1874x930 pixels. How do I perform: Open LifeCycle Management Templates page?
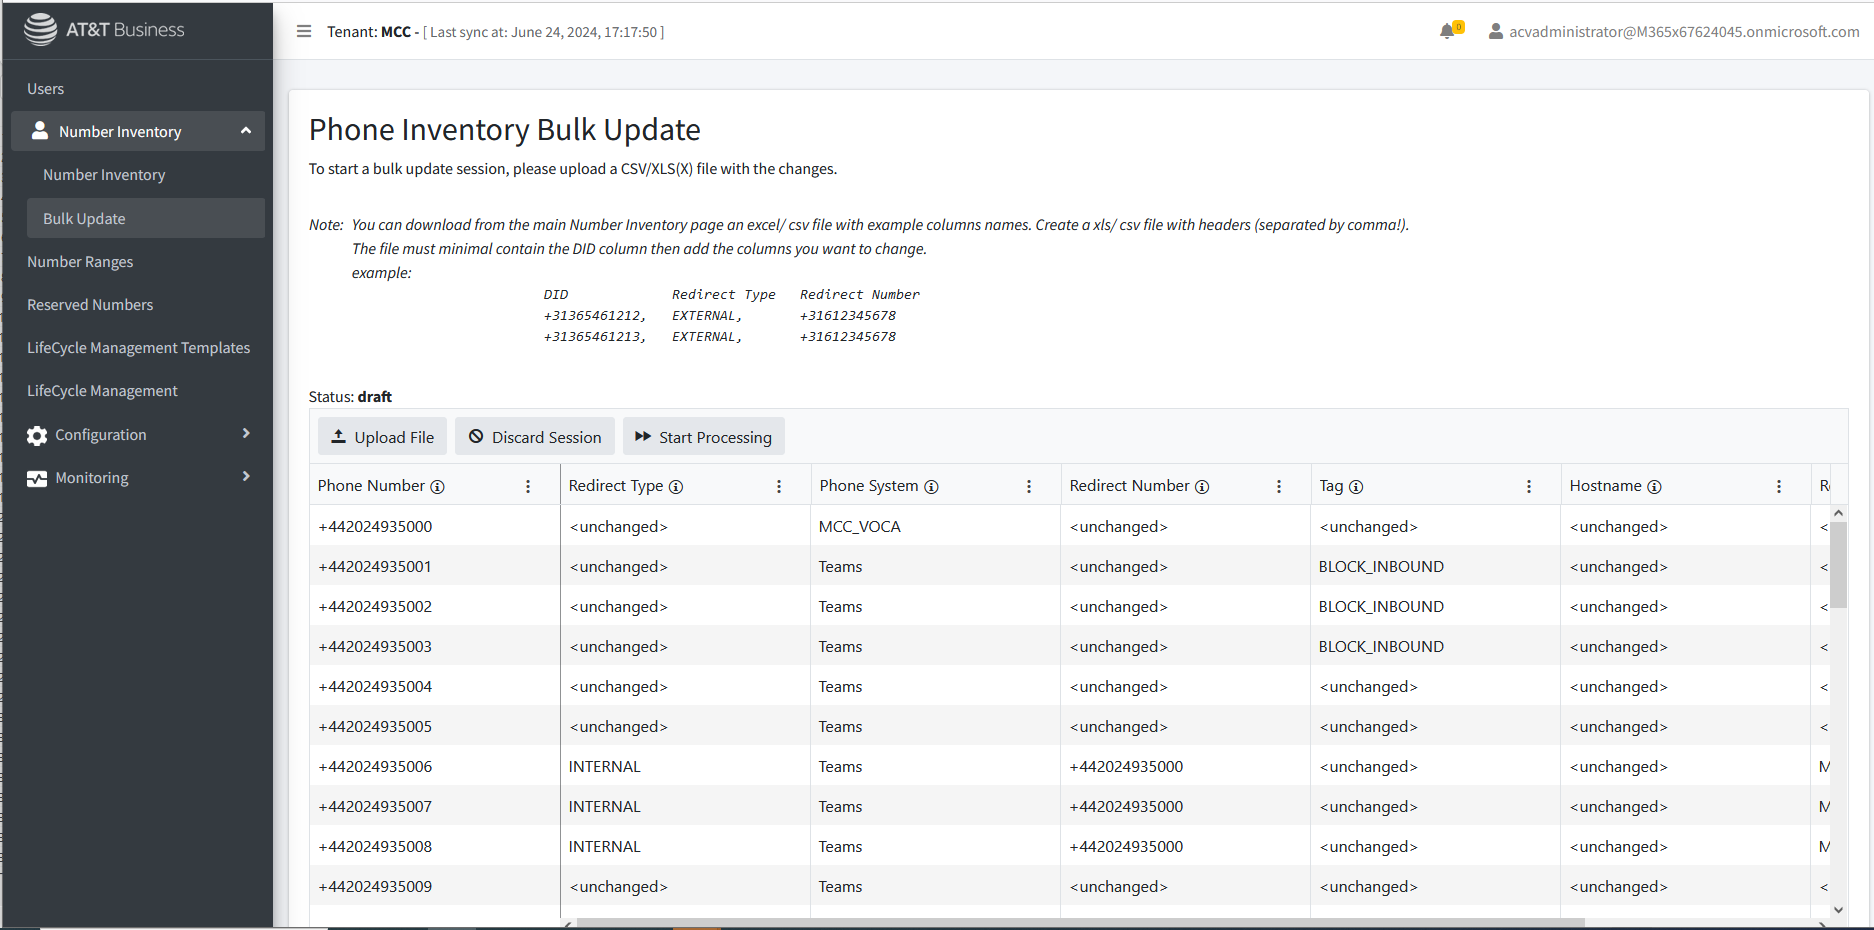click(x=138, y=348)
